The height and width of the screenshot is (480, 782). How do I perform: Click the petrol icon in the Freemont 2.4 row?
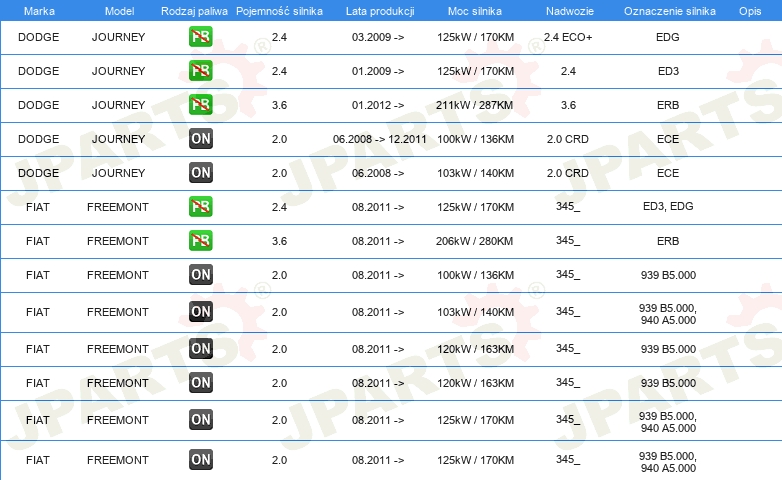coord(200,207)
